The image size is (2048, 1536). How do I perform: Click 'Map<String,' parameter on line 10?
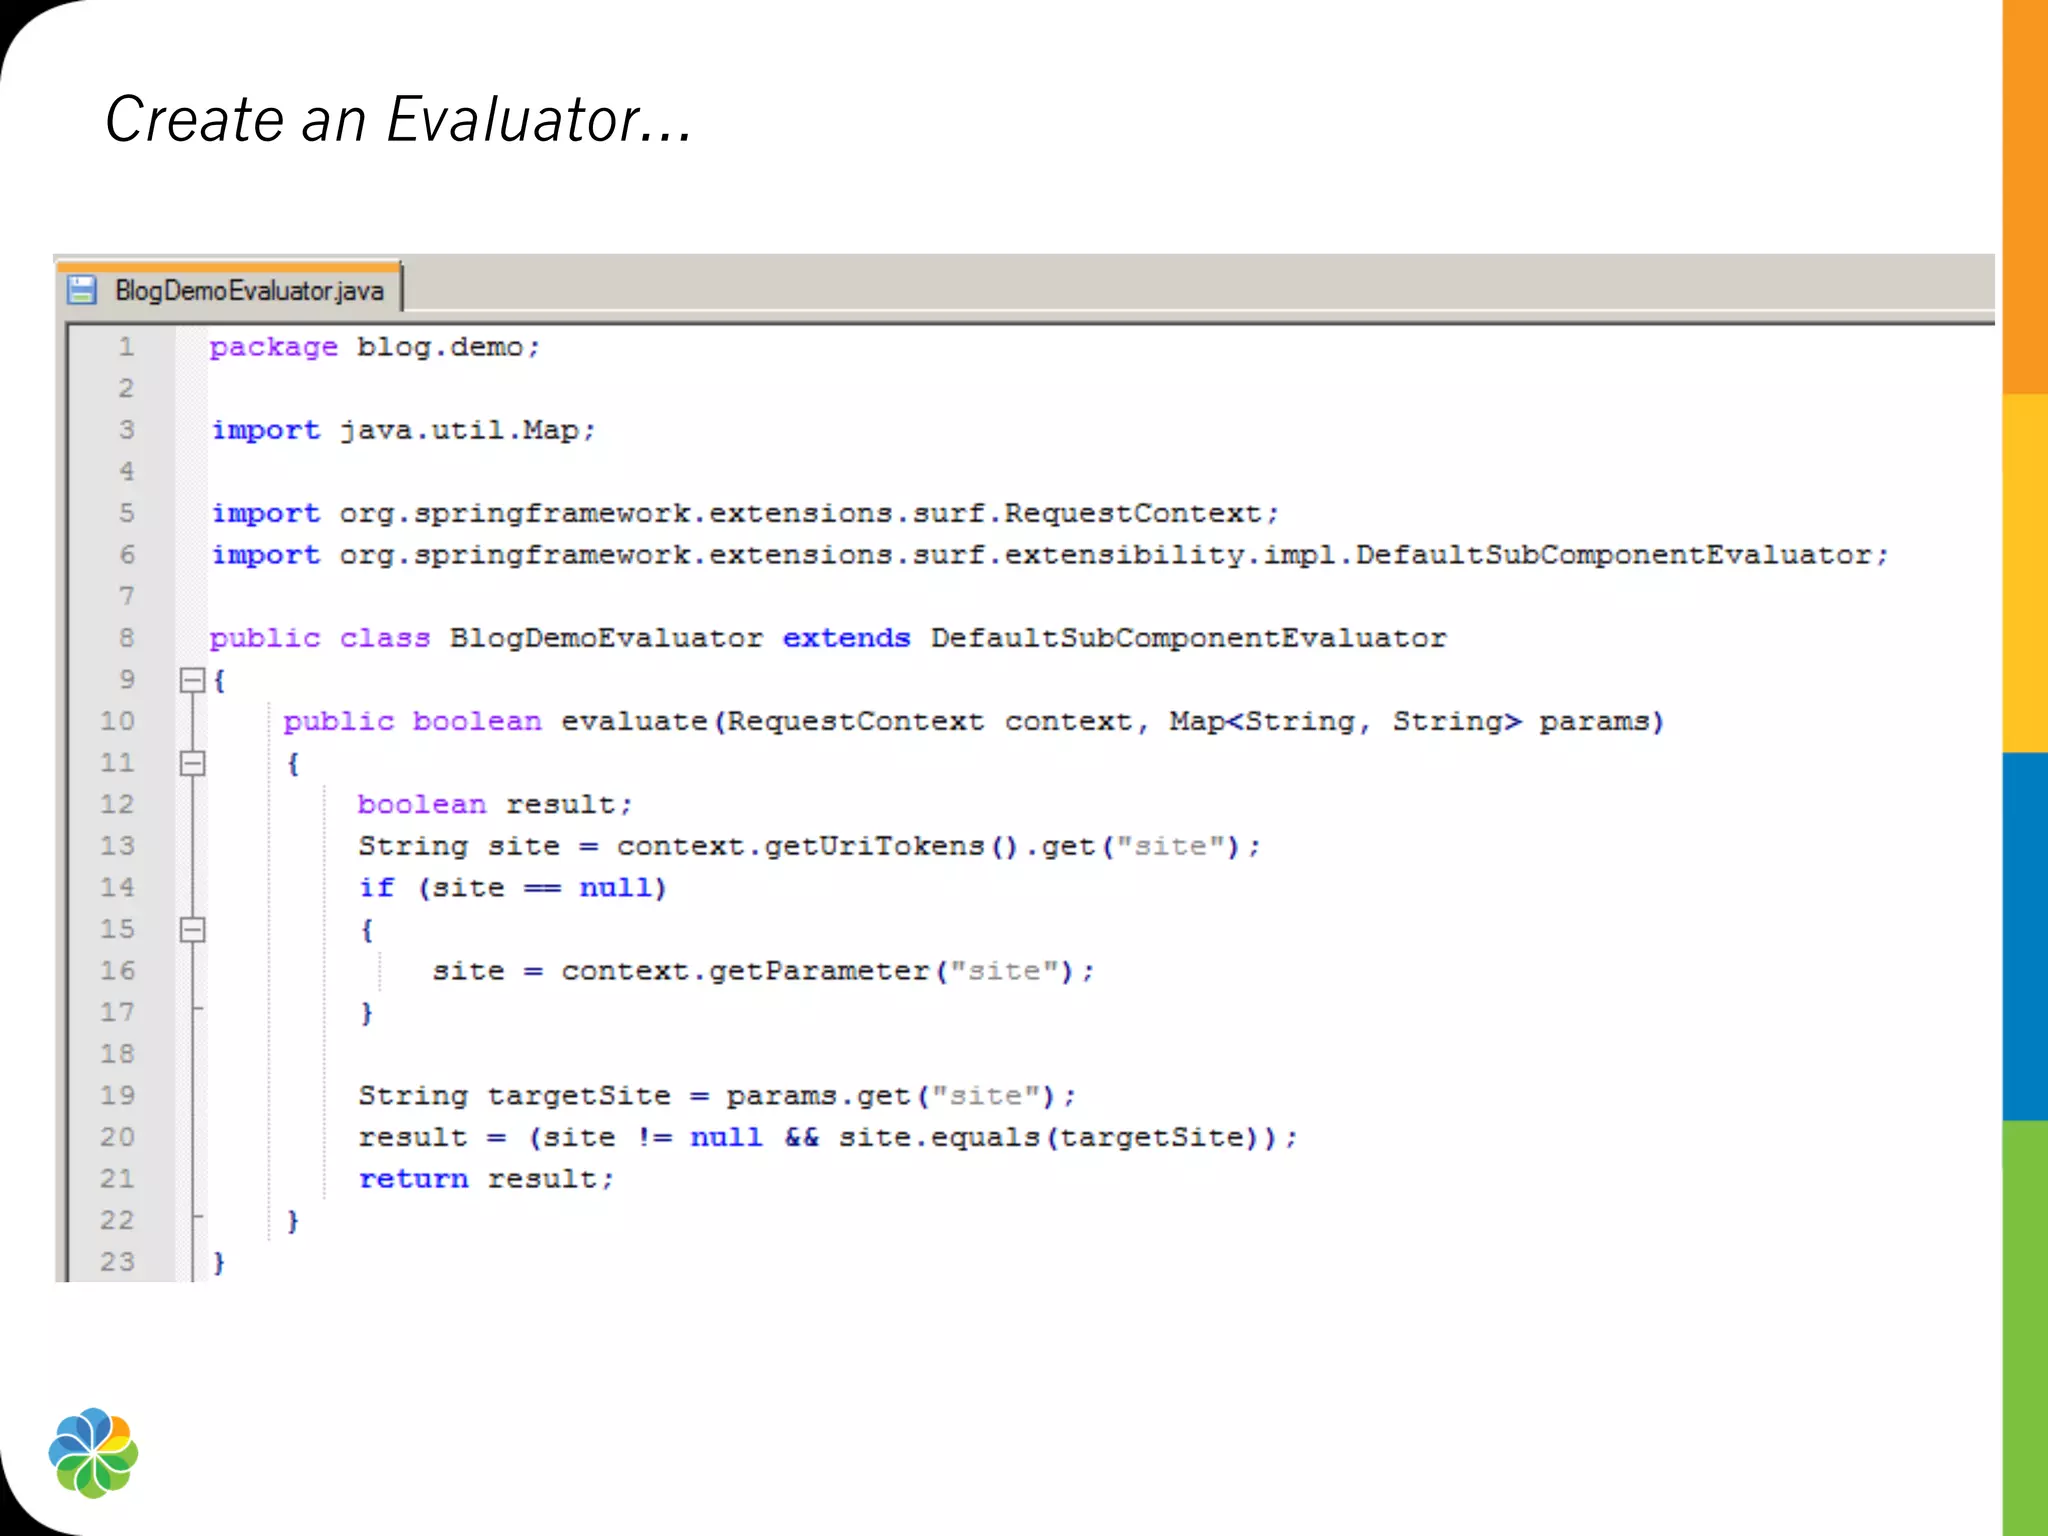click(1269, 722)
